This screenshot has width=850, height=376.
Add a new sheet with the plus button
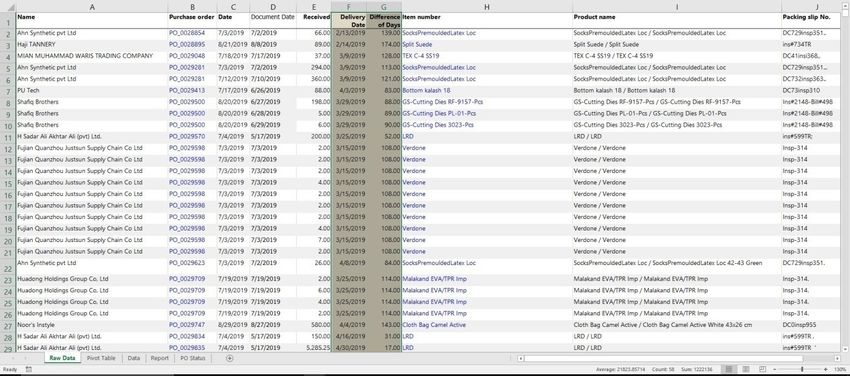pyautogui.click(x=229, y=358)
